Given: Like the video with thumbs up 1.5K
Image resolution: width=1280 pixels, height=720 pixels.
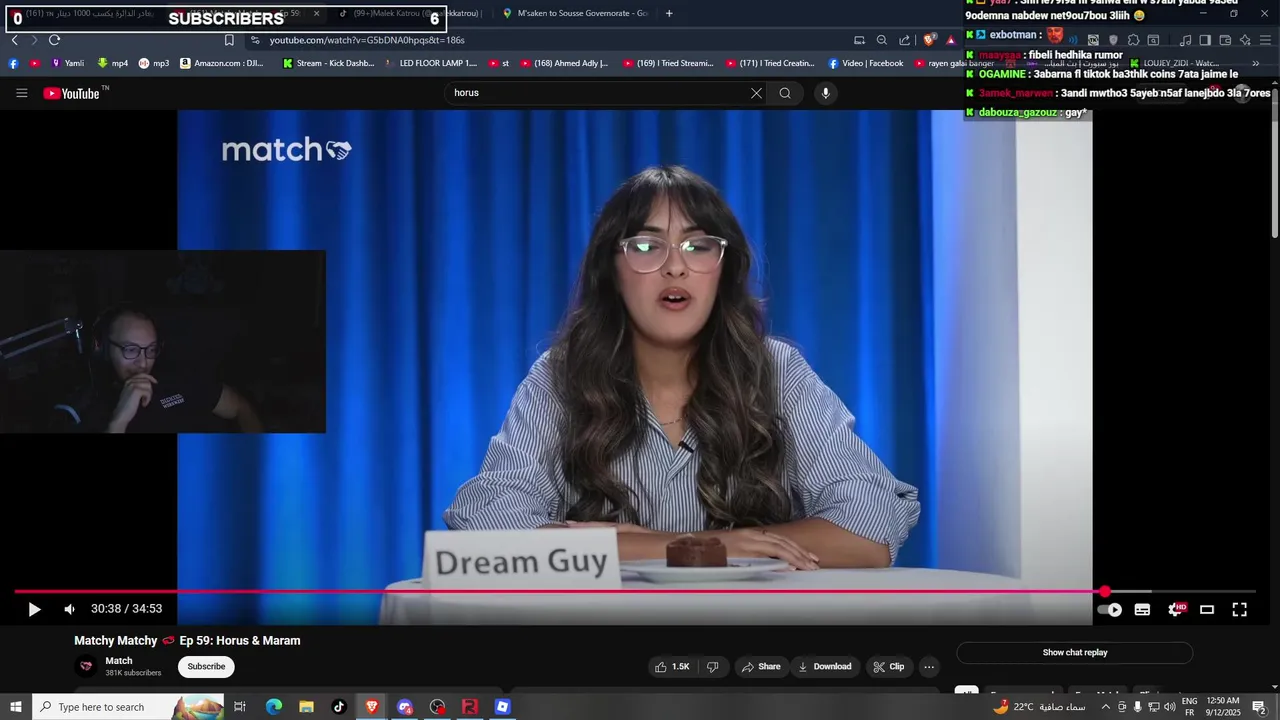Looking at the screenshot, I should (672, 666).
